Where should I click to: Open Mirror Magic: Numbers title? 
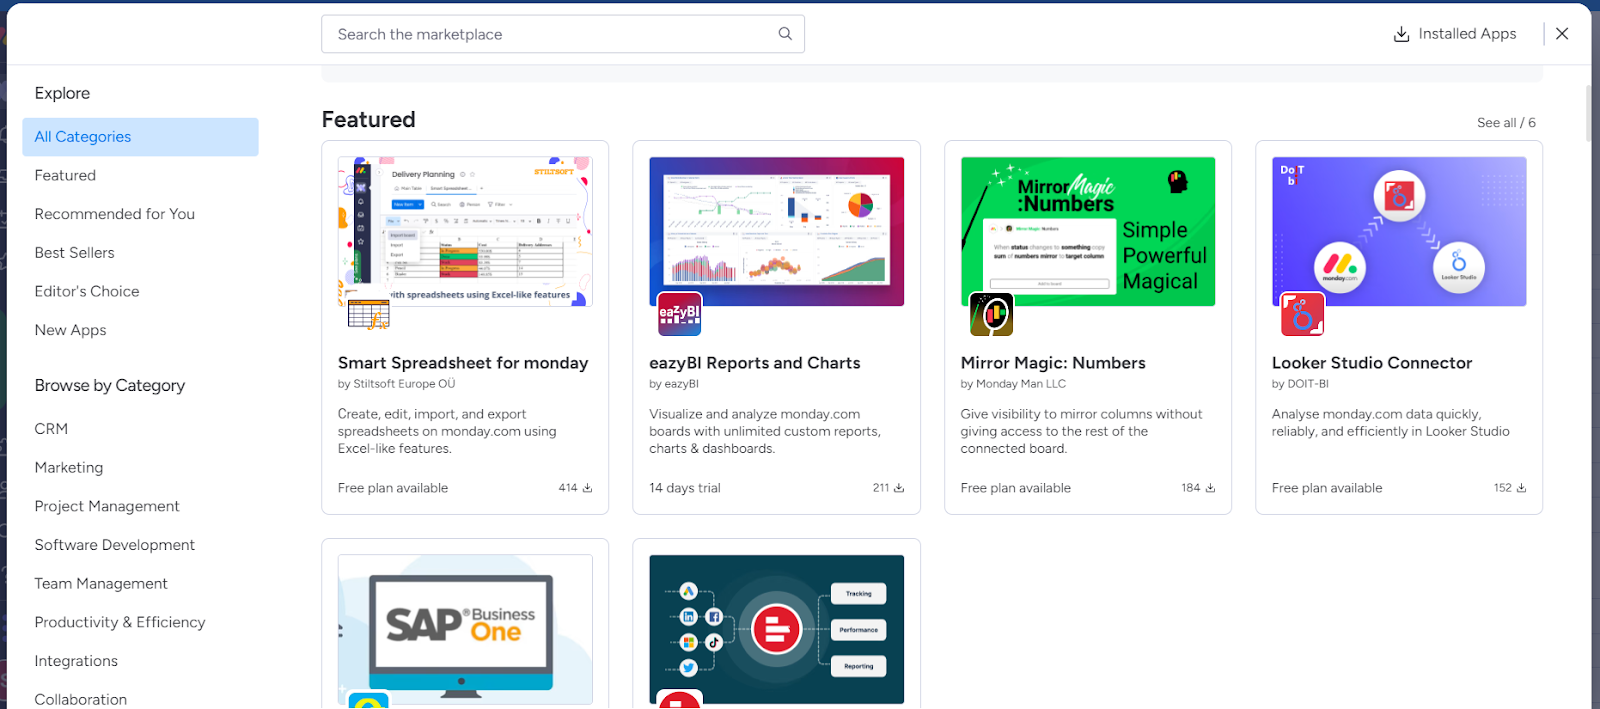point(1053,363)
